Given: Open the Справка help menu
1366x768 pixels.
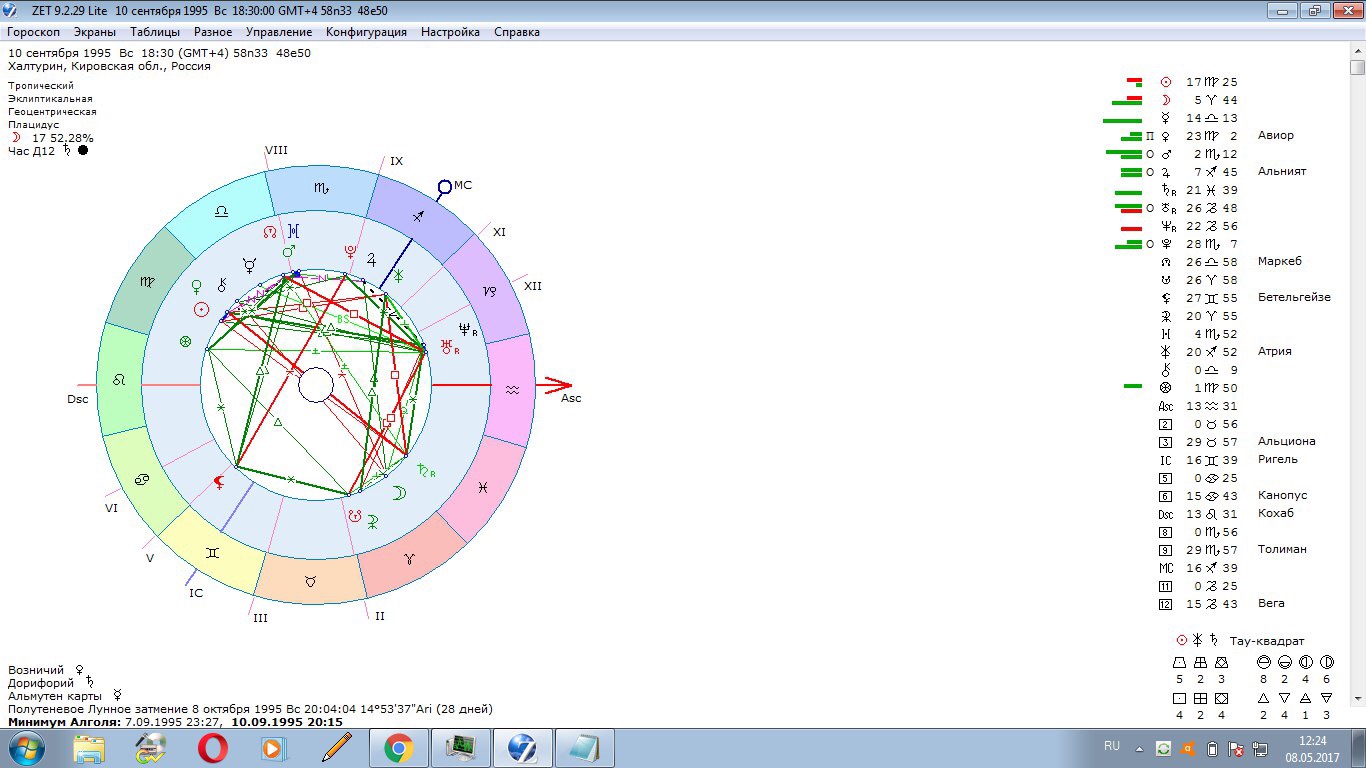Looking at the screenshot, I should click(516, 32).
